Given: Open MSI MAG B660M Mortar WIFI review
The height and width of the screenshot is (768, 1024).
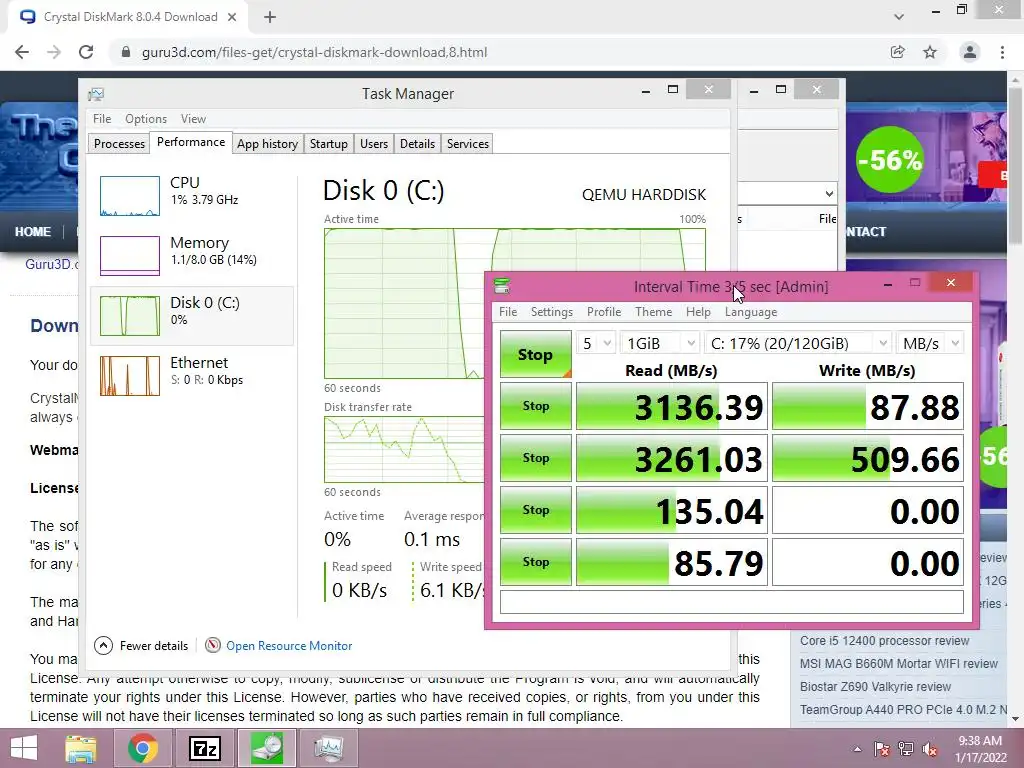Looking at the screenshot, I should [x=899, y=664].
